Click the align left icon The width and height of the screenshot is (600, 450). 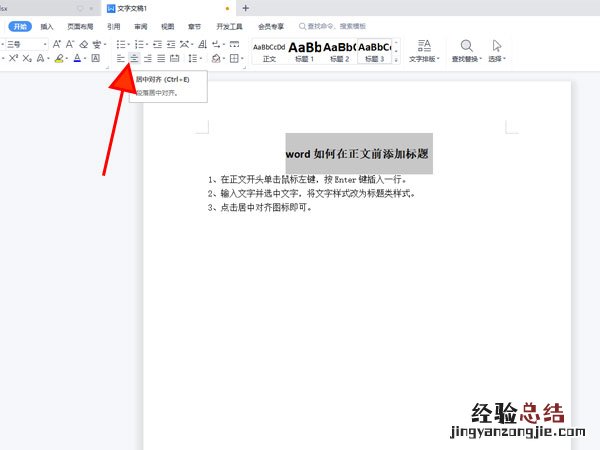[120, 59]
